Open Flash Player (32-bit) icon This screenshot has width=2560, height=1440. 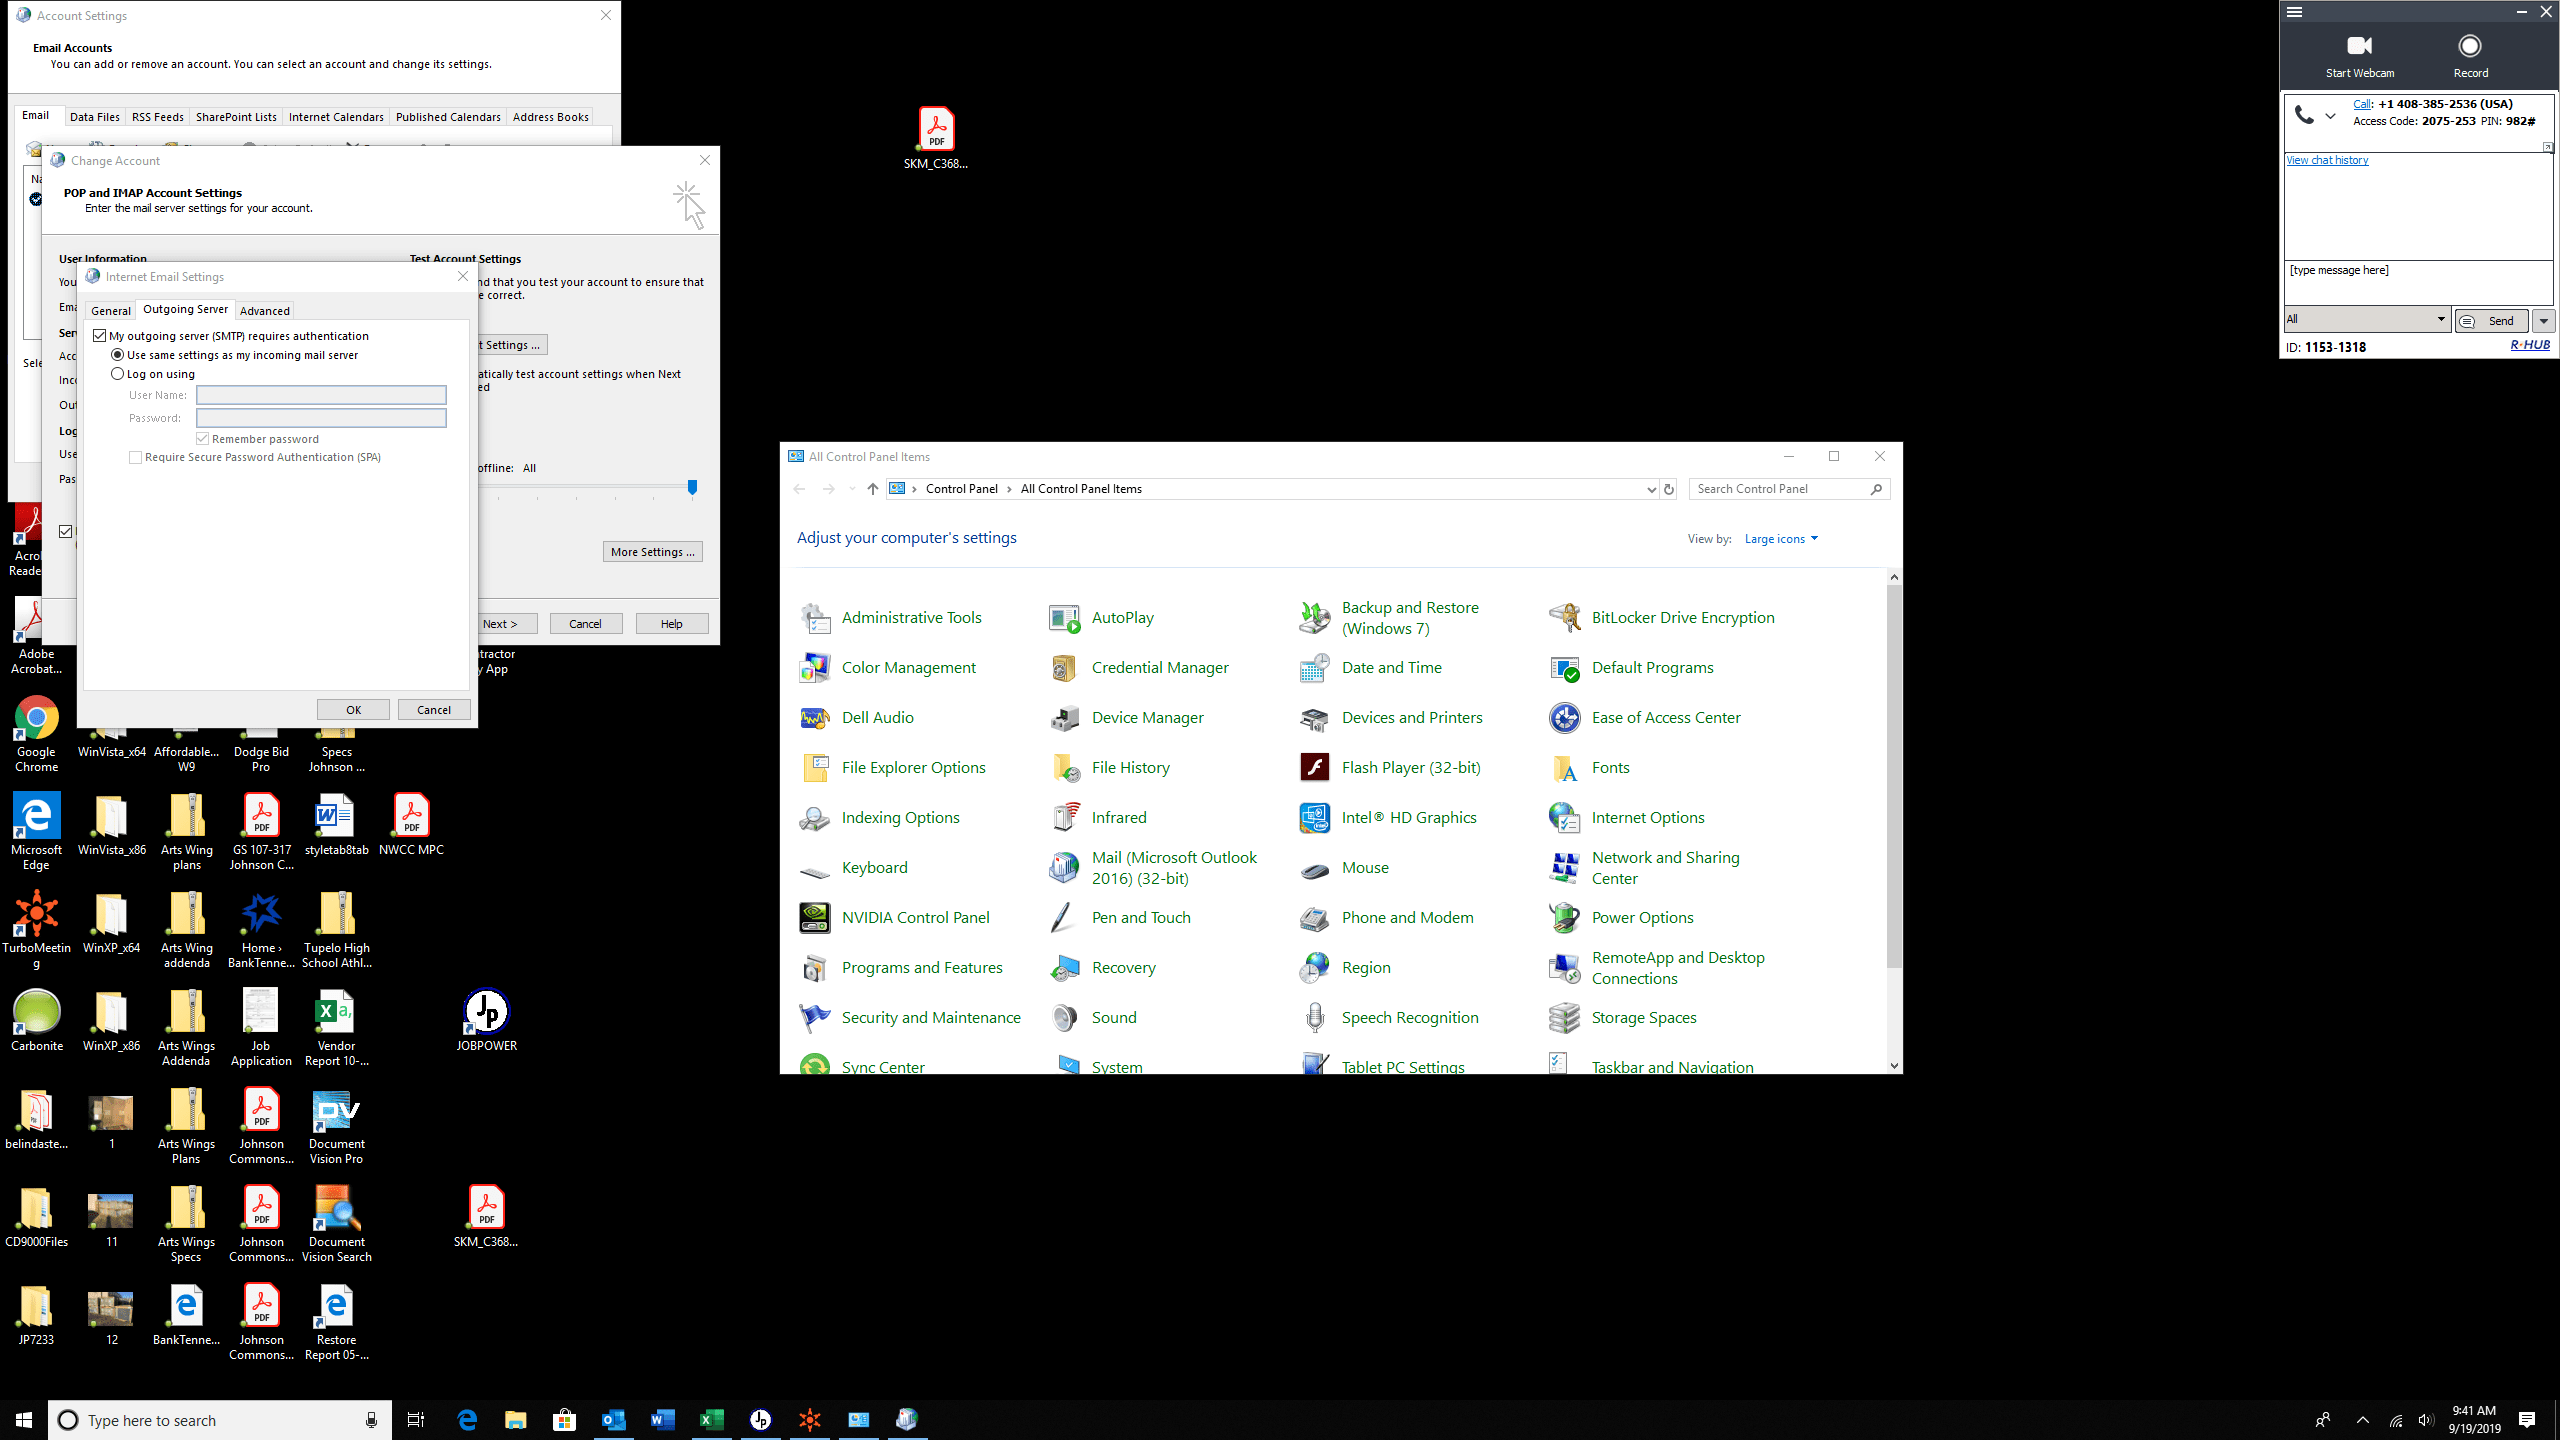click(x=1314, y=768)
